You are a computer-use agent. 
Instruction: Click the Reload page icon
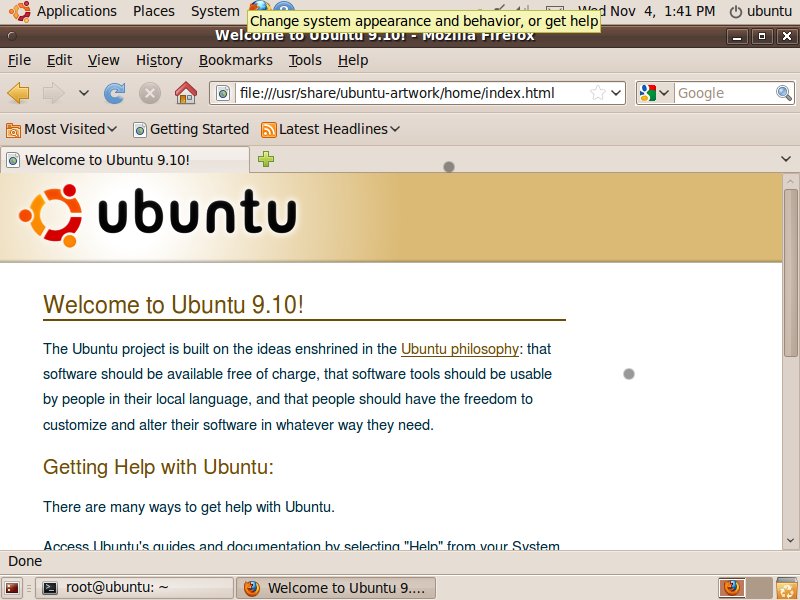115,93
